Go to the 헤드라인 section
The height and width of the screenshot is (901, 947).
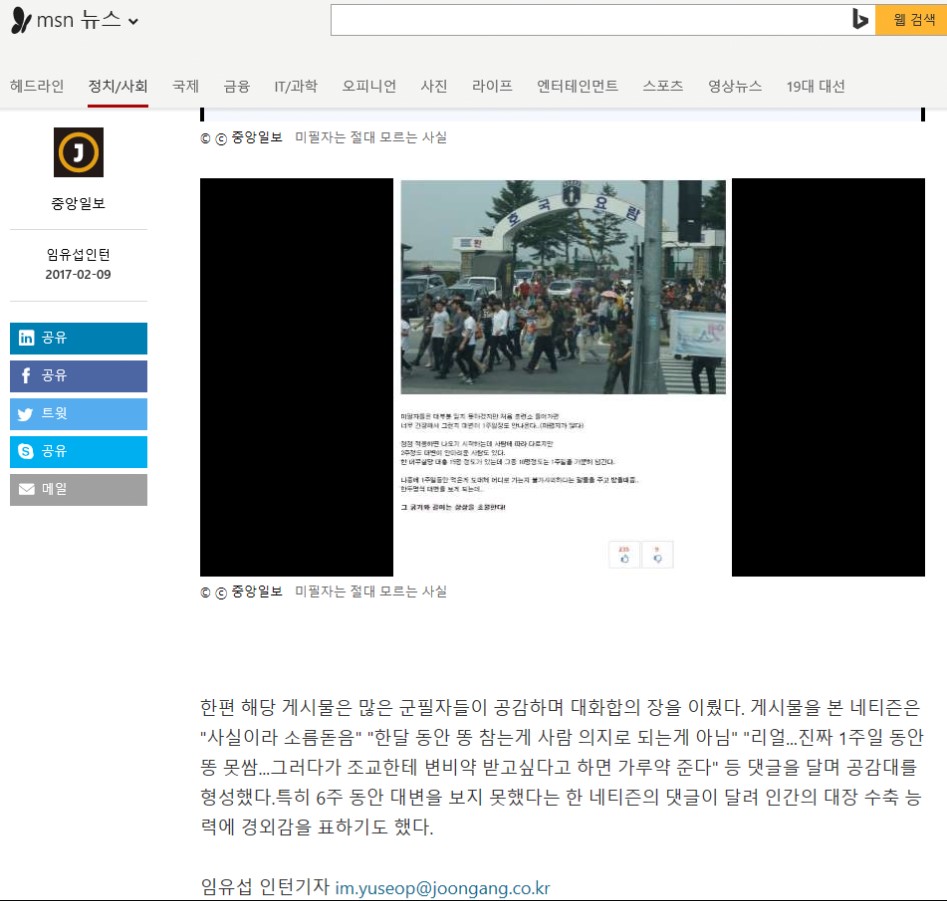pos(37,86)
